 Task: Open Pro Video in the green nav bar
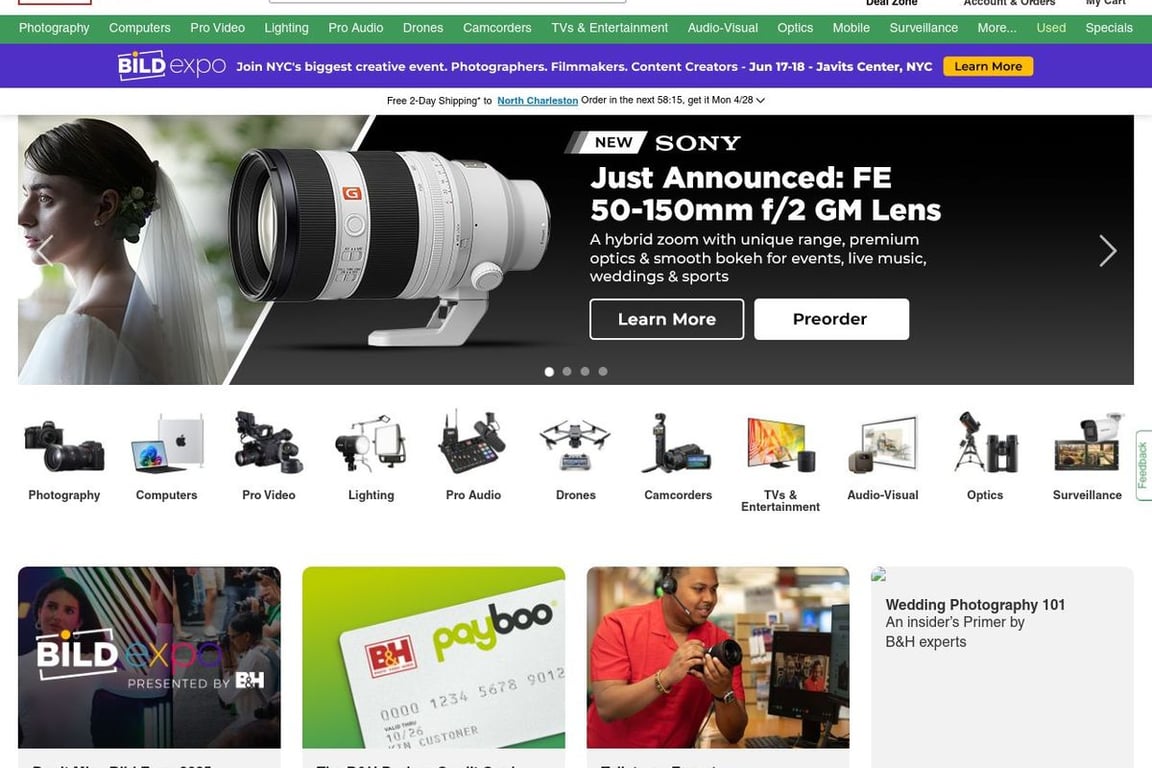217,28
